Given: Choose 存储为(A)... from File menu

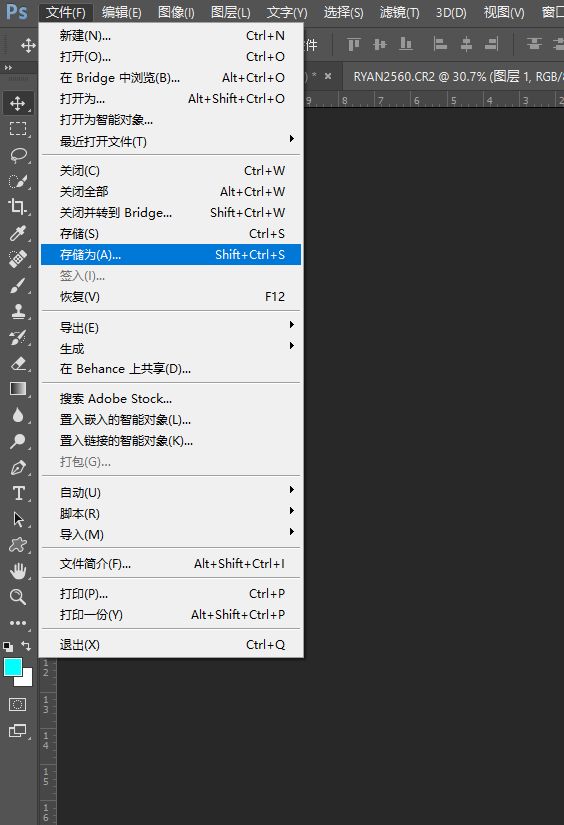Looking at the screenshot, I should click(172, 255).
